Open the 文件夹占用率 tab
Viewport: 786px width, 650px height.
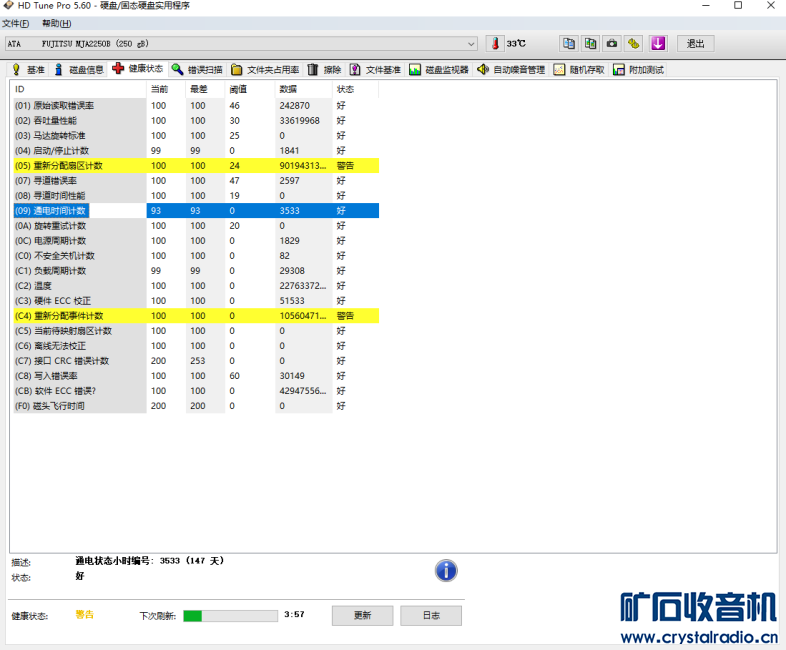coord(265,70)
